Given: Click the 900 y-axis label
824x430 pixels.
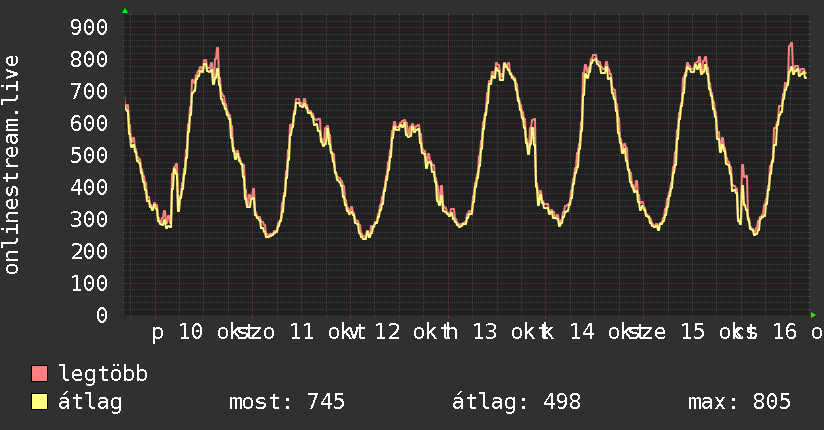Looking at the screenshot, I should [89, 27].
